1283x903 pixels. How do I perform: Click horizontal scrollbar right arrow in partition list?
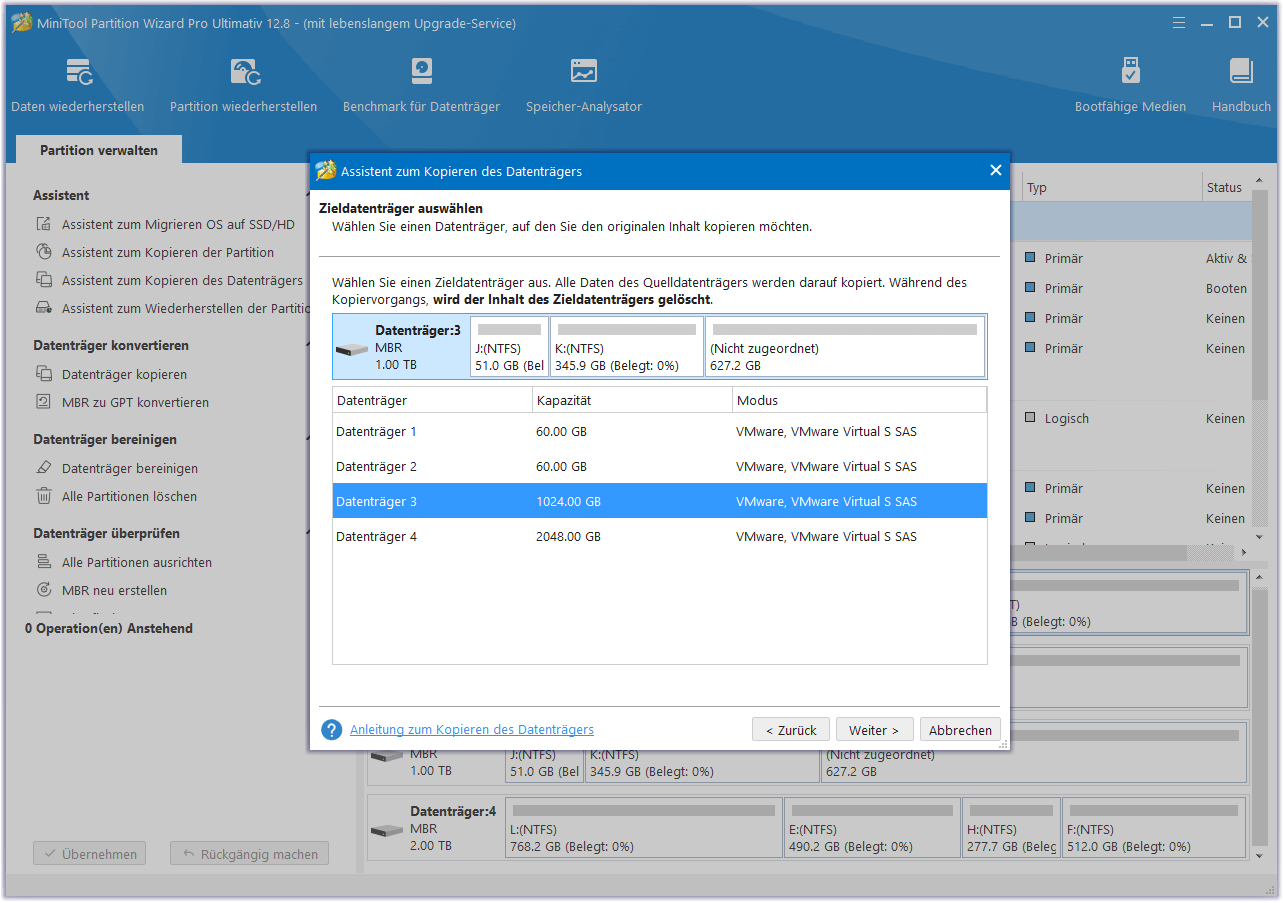(1244, 552)
